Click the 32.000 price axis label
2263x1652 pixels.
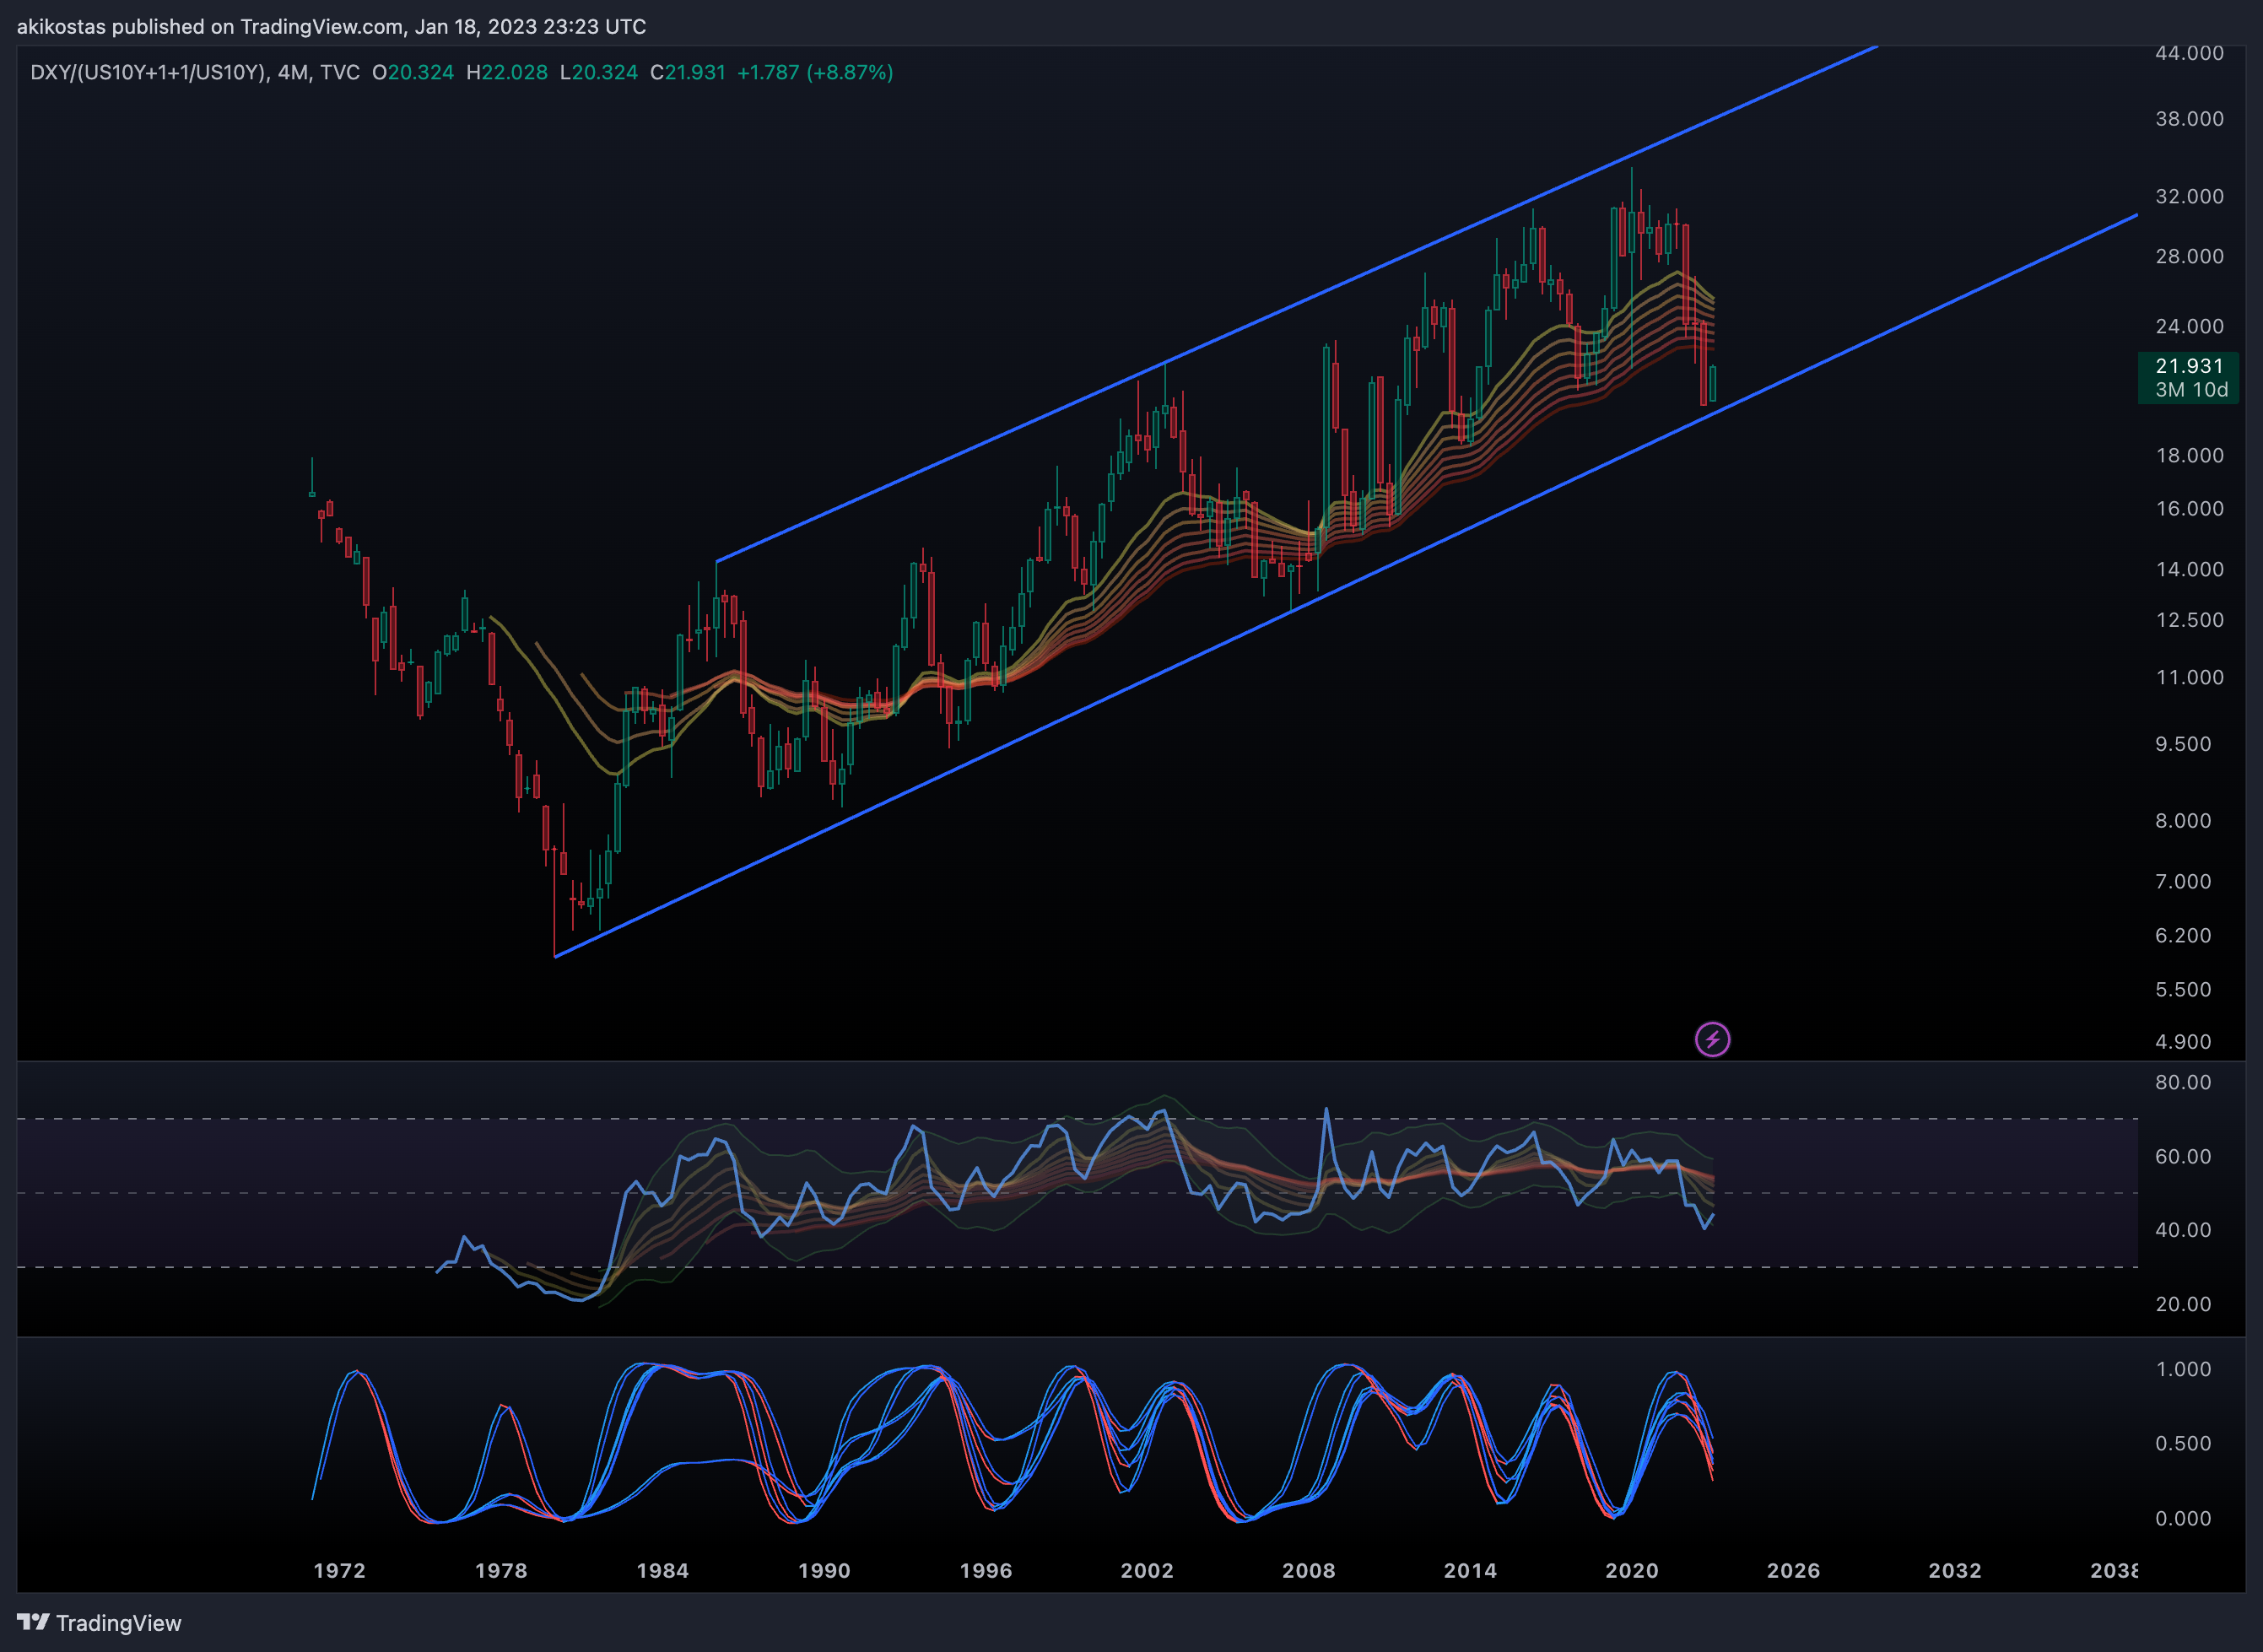click(x=2189, y=196)
